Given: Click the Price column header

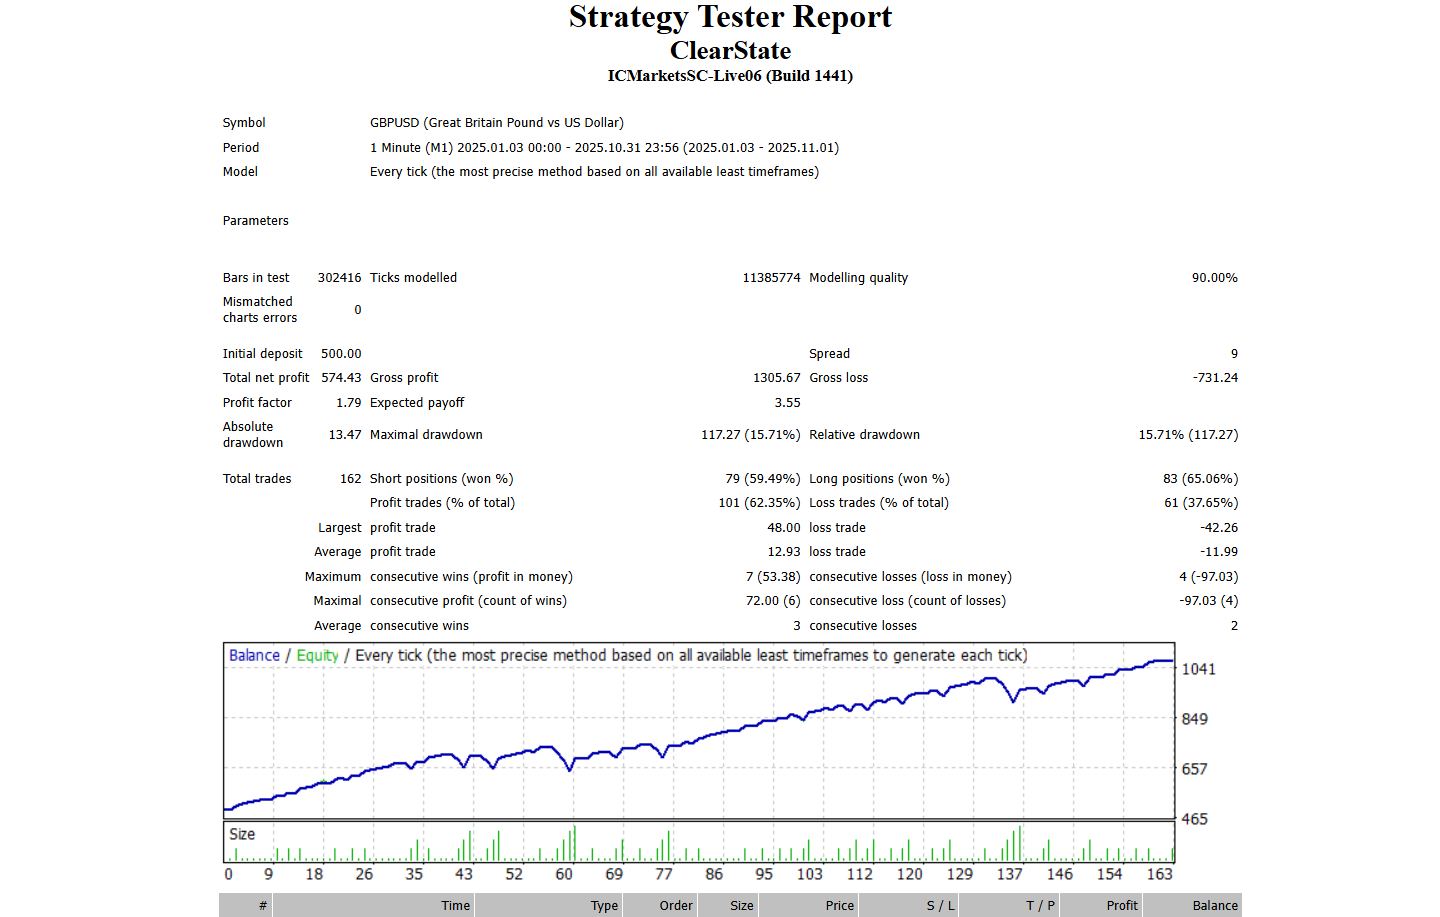Looking at the screenshot, I should point(839,906).
